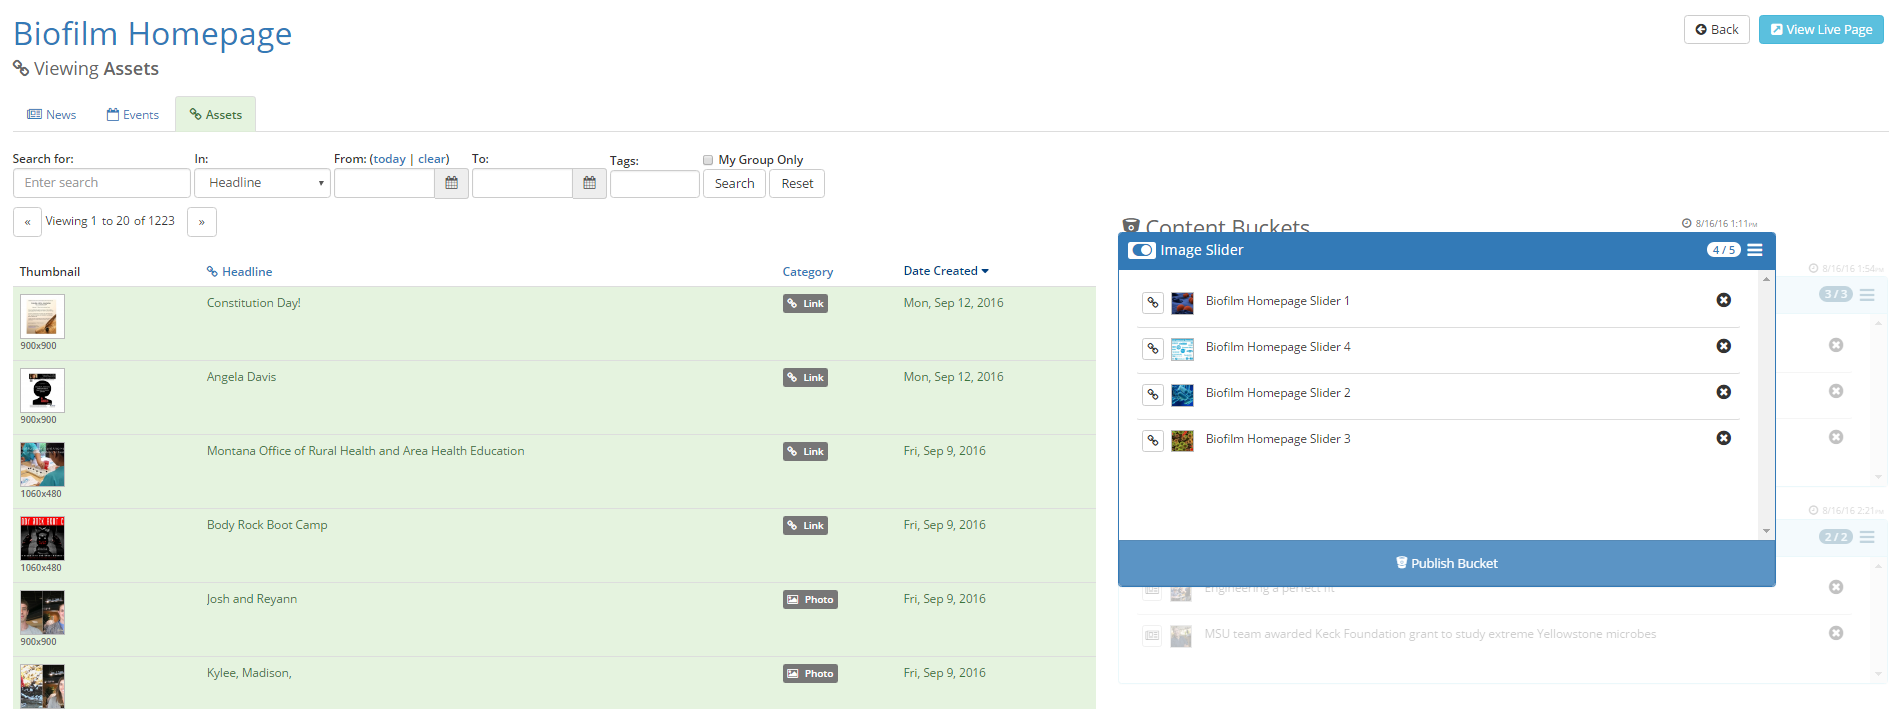Screen dimensions: 1893x709
Task: Switch to the Events tab
Action: pyautogui.click(x=133, y=115)
